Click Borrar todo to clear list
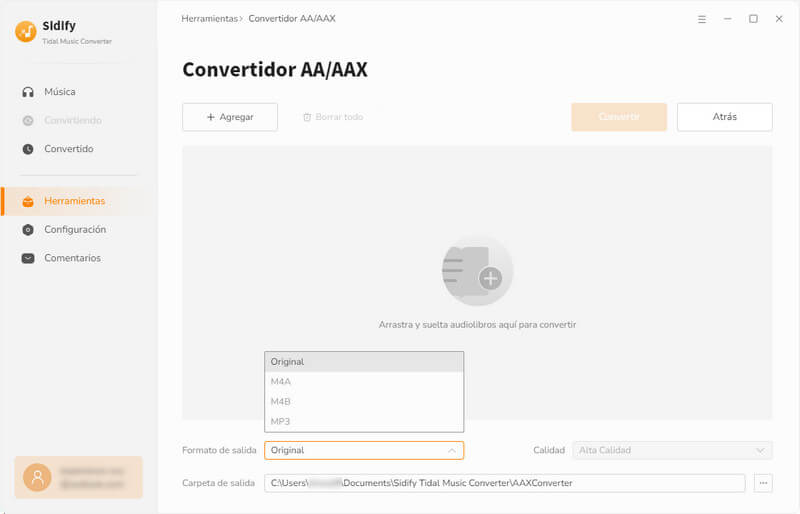Image resolution: width=800 pixels, height=514 pixels. click(x=333, y=117)
